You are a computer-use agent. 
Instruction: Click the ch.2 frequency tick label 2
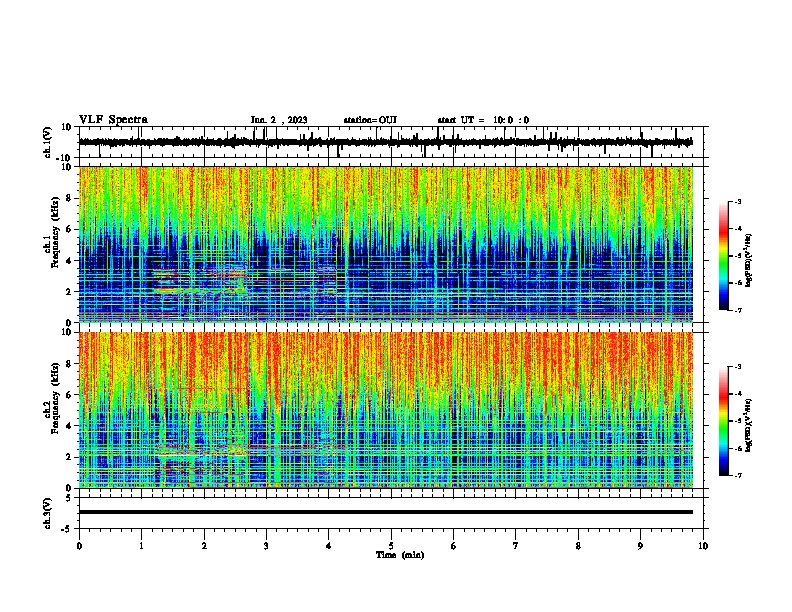point(69,457)
